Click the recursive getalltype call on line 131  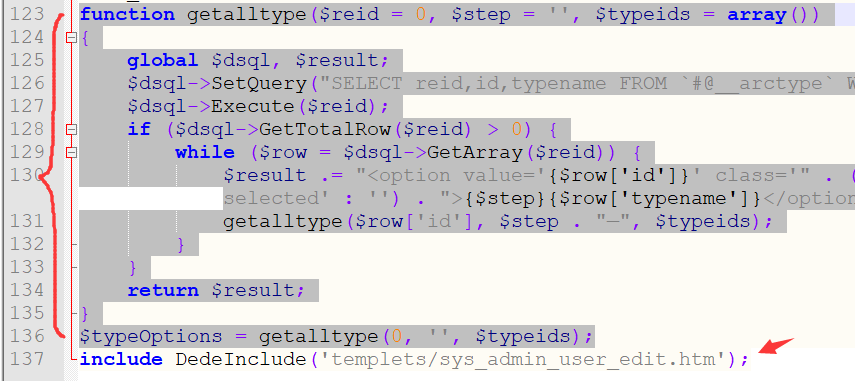pos(282,221)
